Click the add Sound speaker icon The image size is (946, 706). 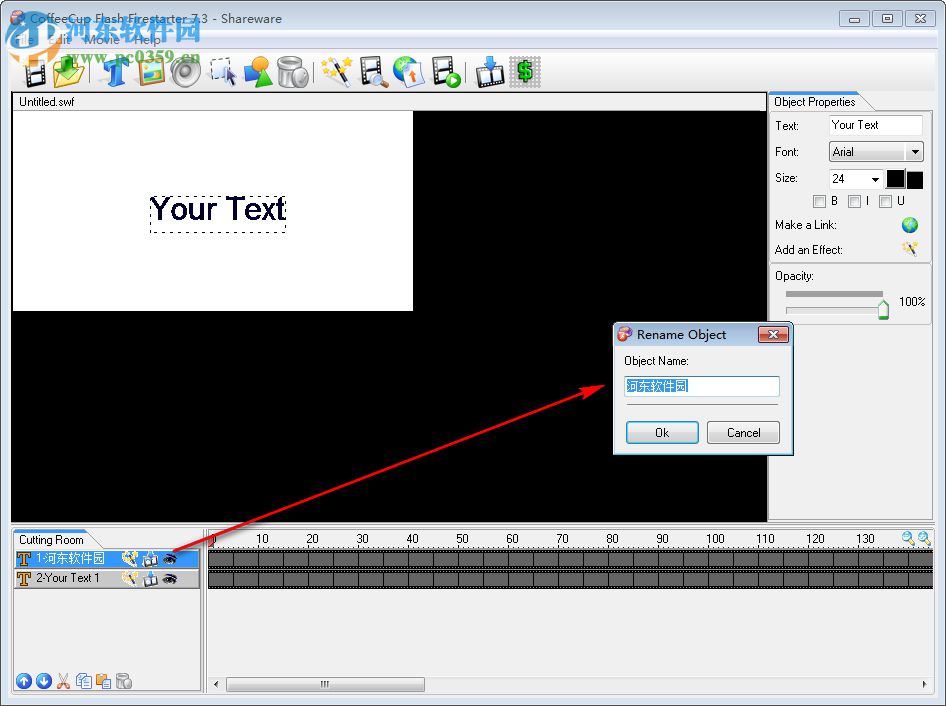point(185,72)
